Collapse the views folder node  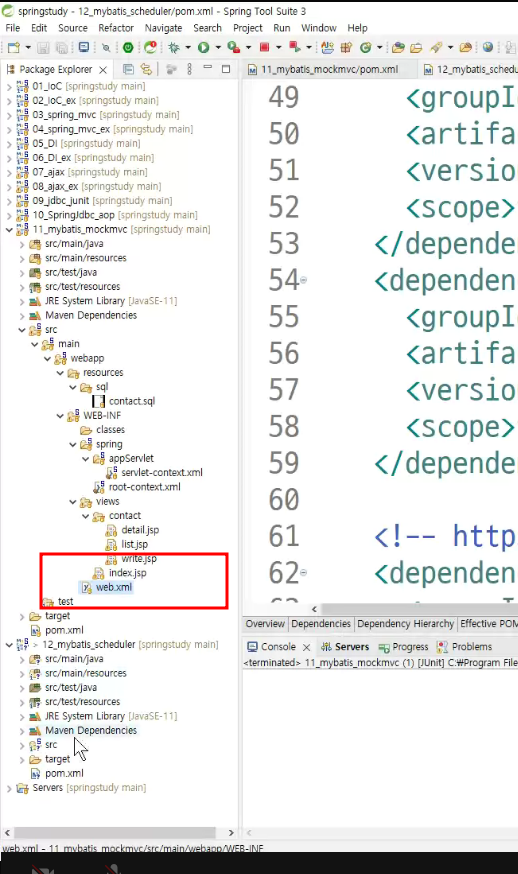pos(73,502)
